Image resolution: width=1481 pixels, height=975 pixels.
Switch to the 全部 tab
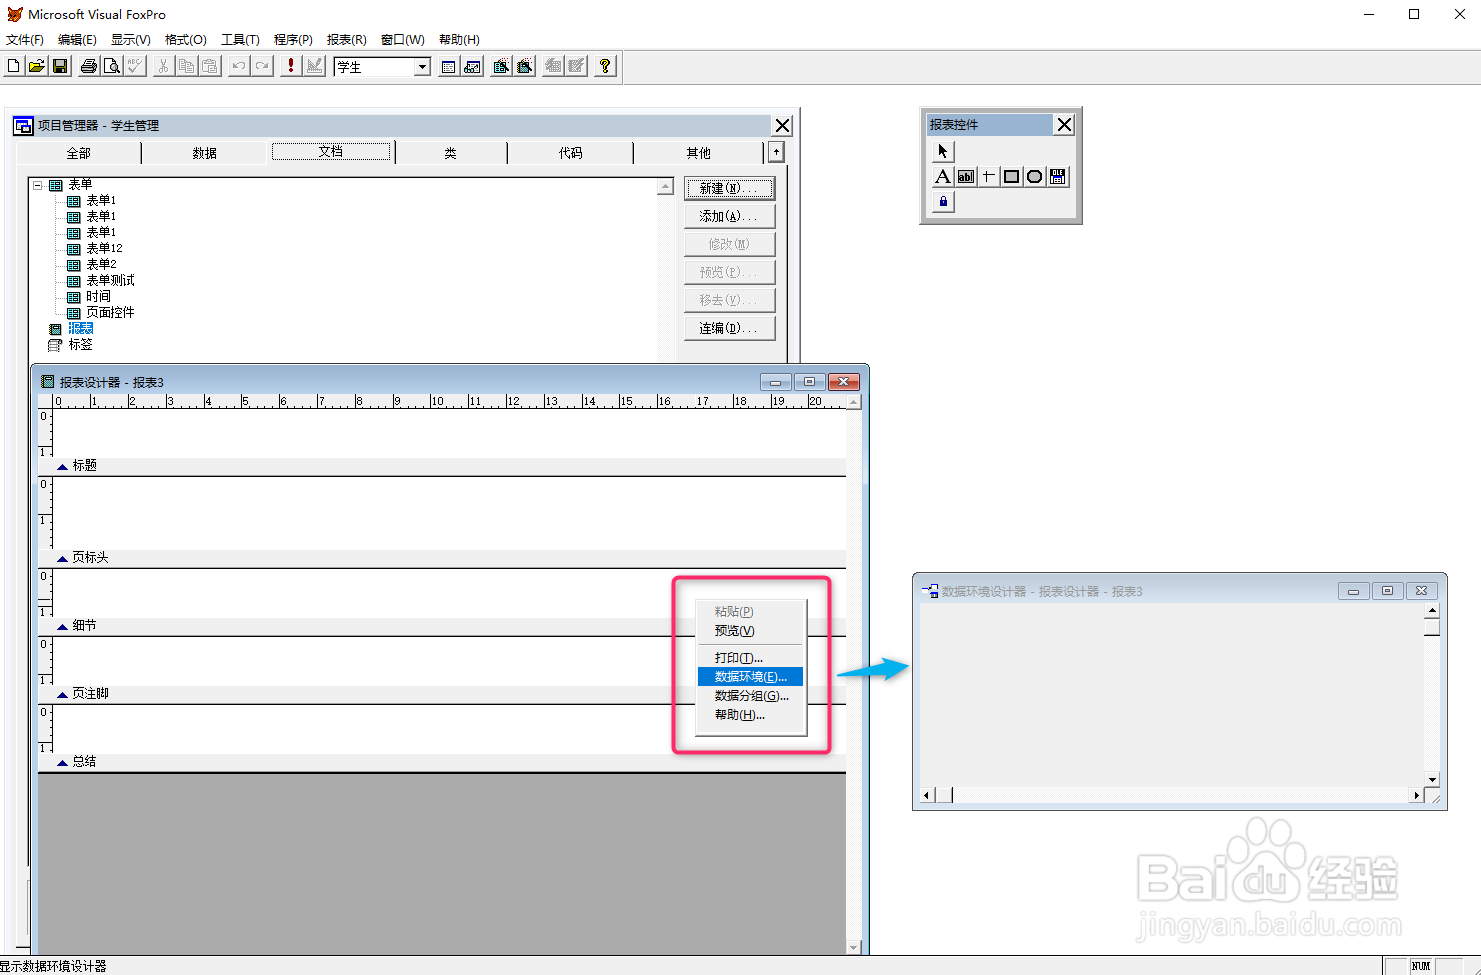pyautogui.click(x=78, y=153)
